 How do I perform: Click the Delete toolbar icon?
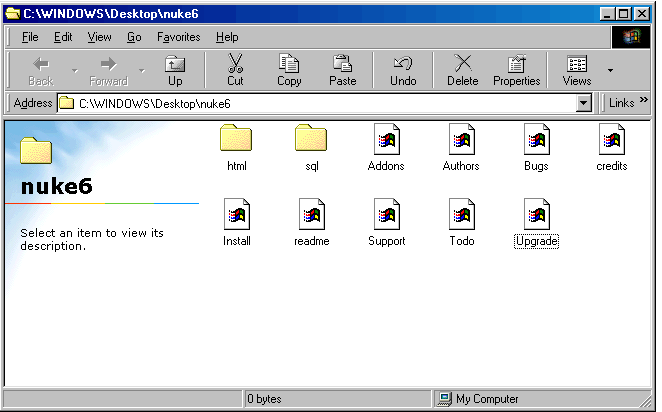point(462,65)
